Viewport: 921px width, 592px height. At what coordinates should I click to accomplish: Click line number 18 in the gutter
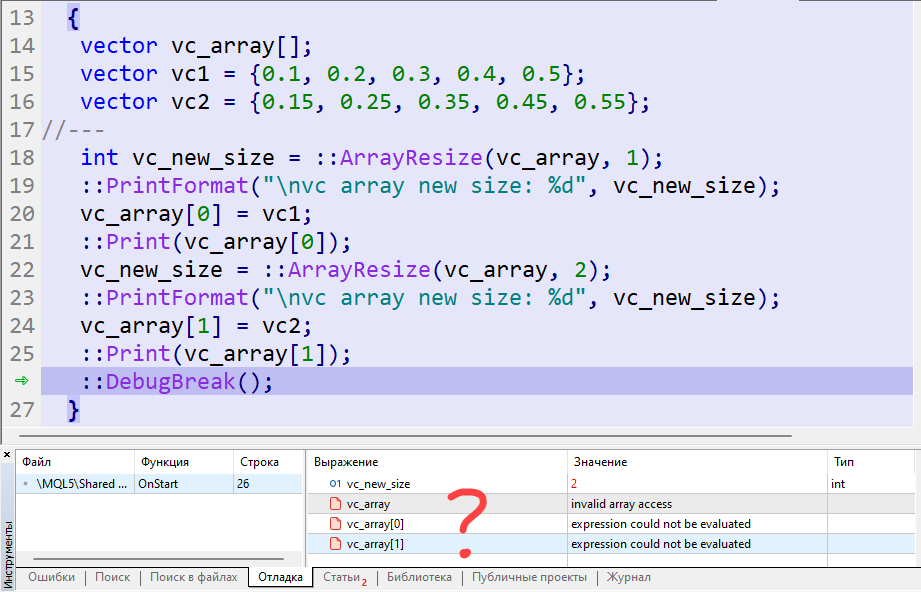[x=22, y=158]
